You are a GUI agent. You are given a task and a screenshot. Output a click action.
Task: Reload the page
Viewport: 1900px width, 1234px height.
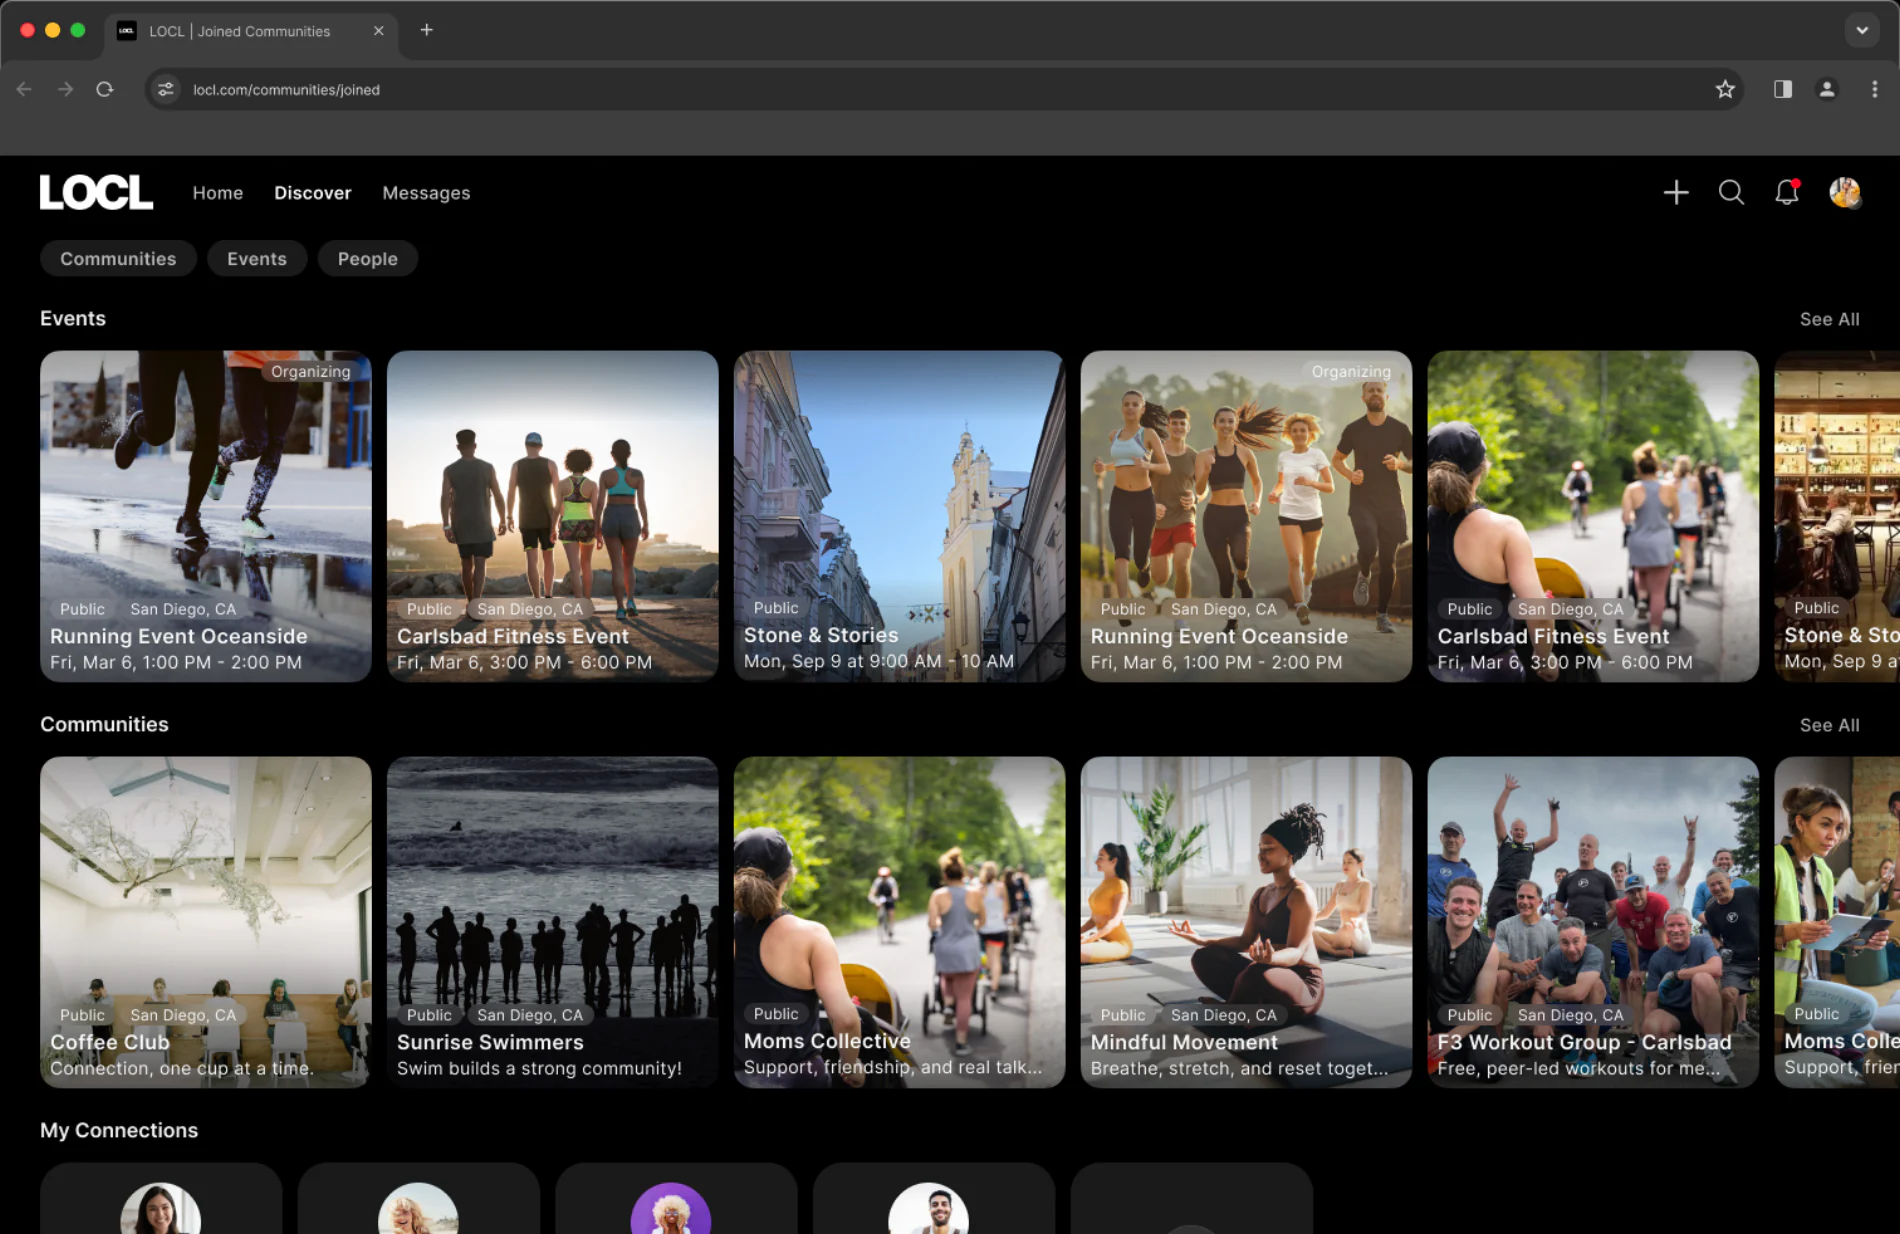point(105,89)
